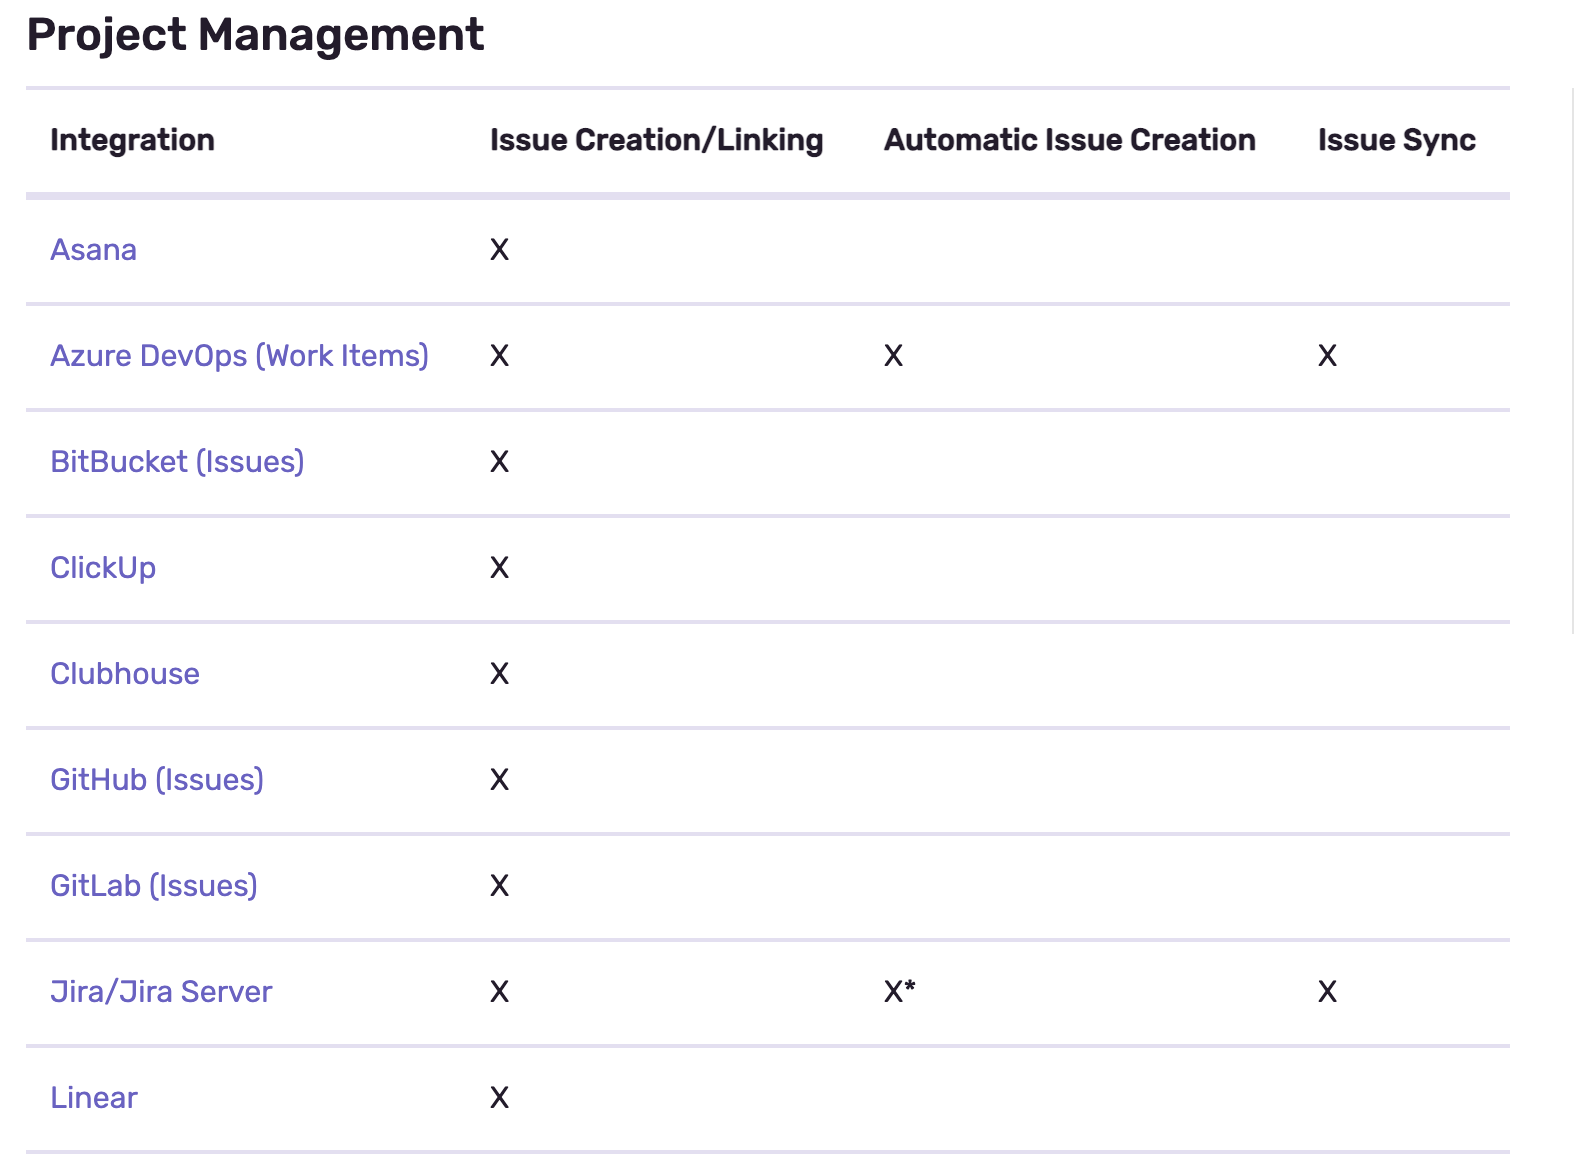Open the Jira/Jira Server link
This screenshot has width=1584, height=1158.
[161, 992]
